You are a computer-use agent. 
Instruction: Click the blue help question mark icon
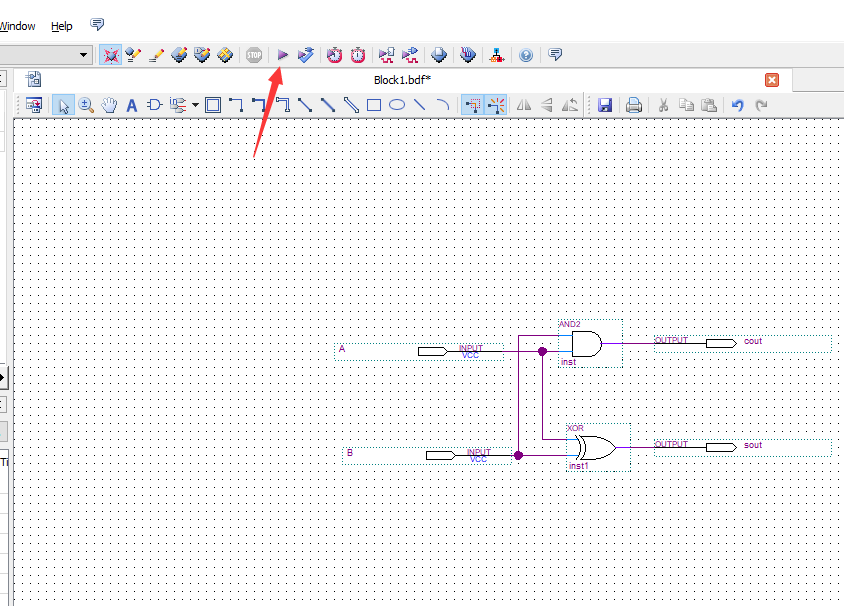click(x=526, y=55)
